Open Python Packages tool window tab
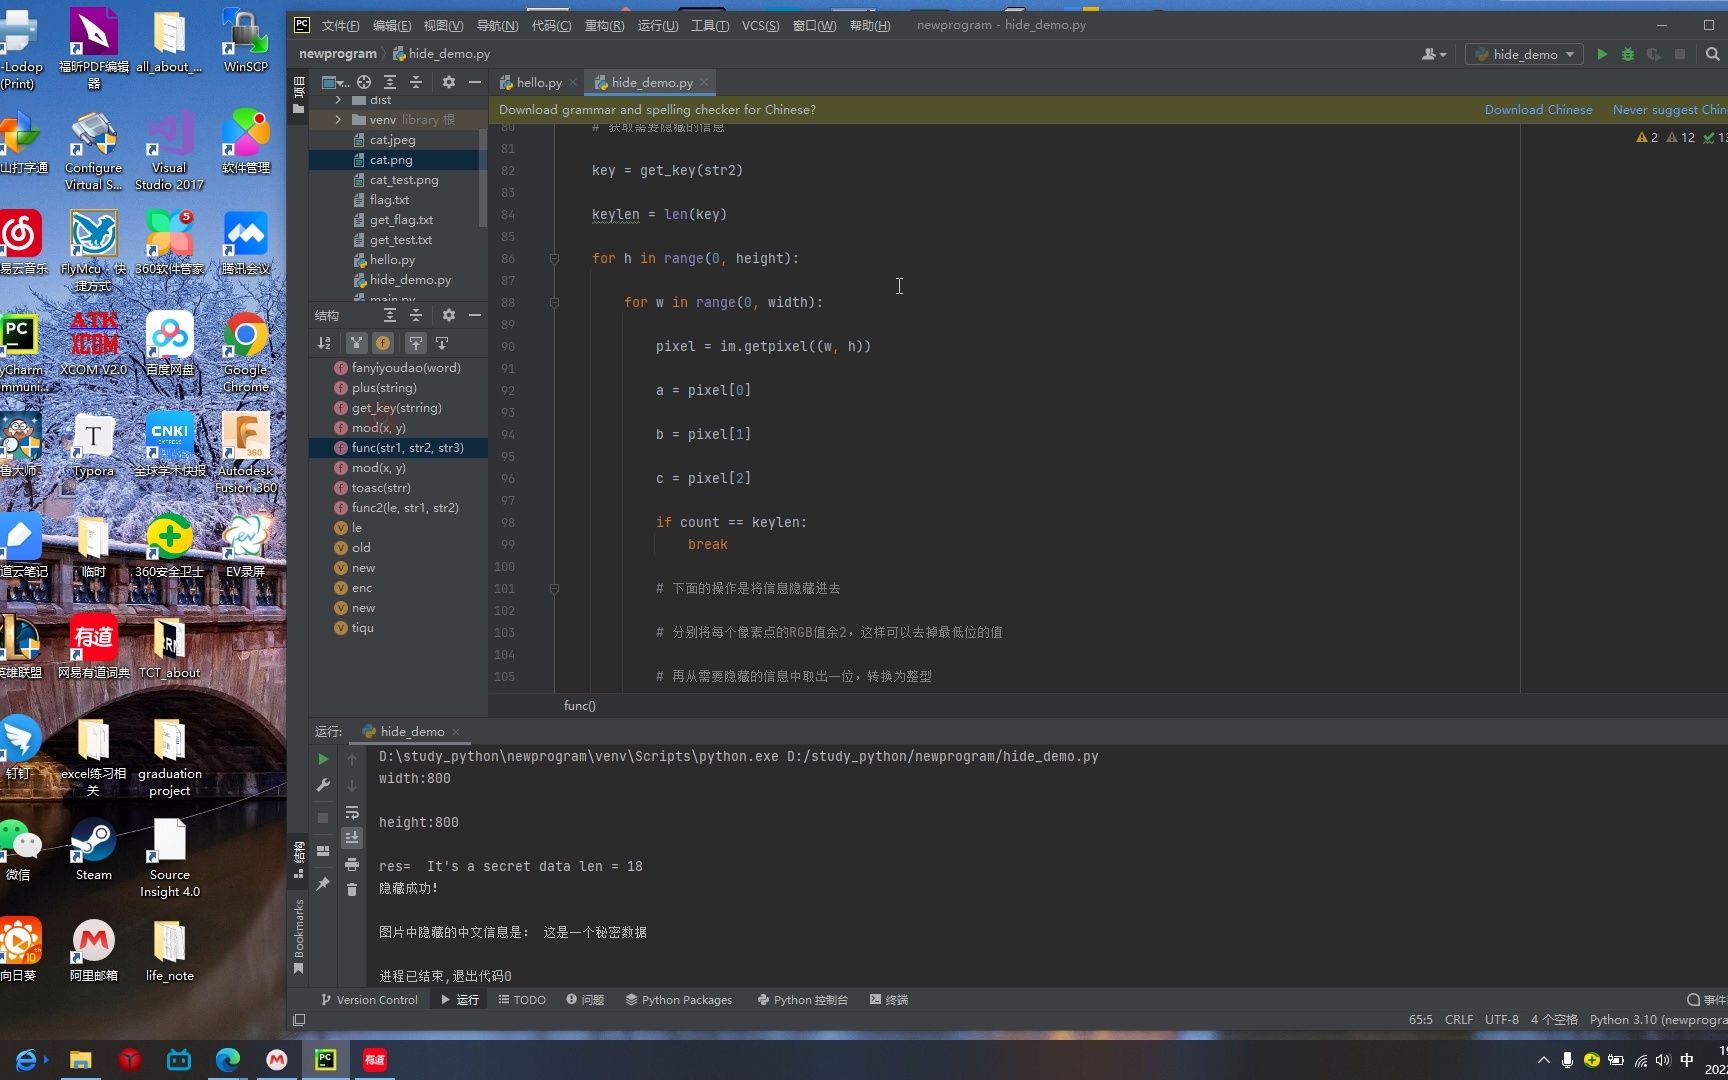The height and width of the screenshot is (1080, 1728). [x=678, y=1000]
